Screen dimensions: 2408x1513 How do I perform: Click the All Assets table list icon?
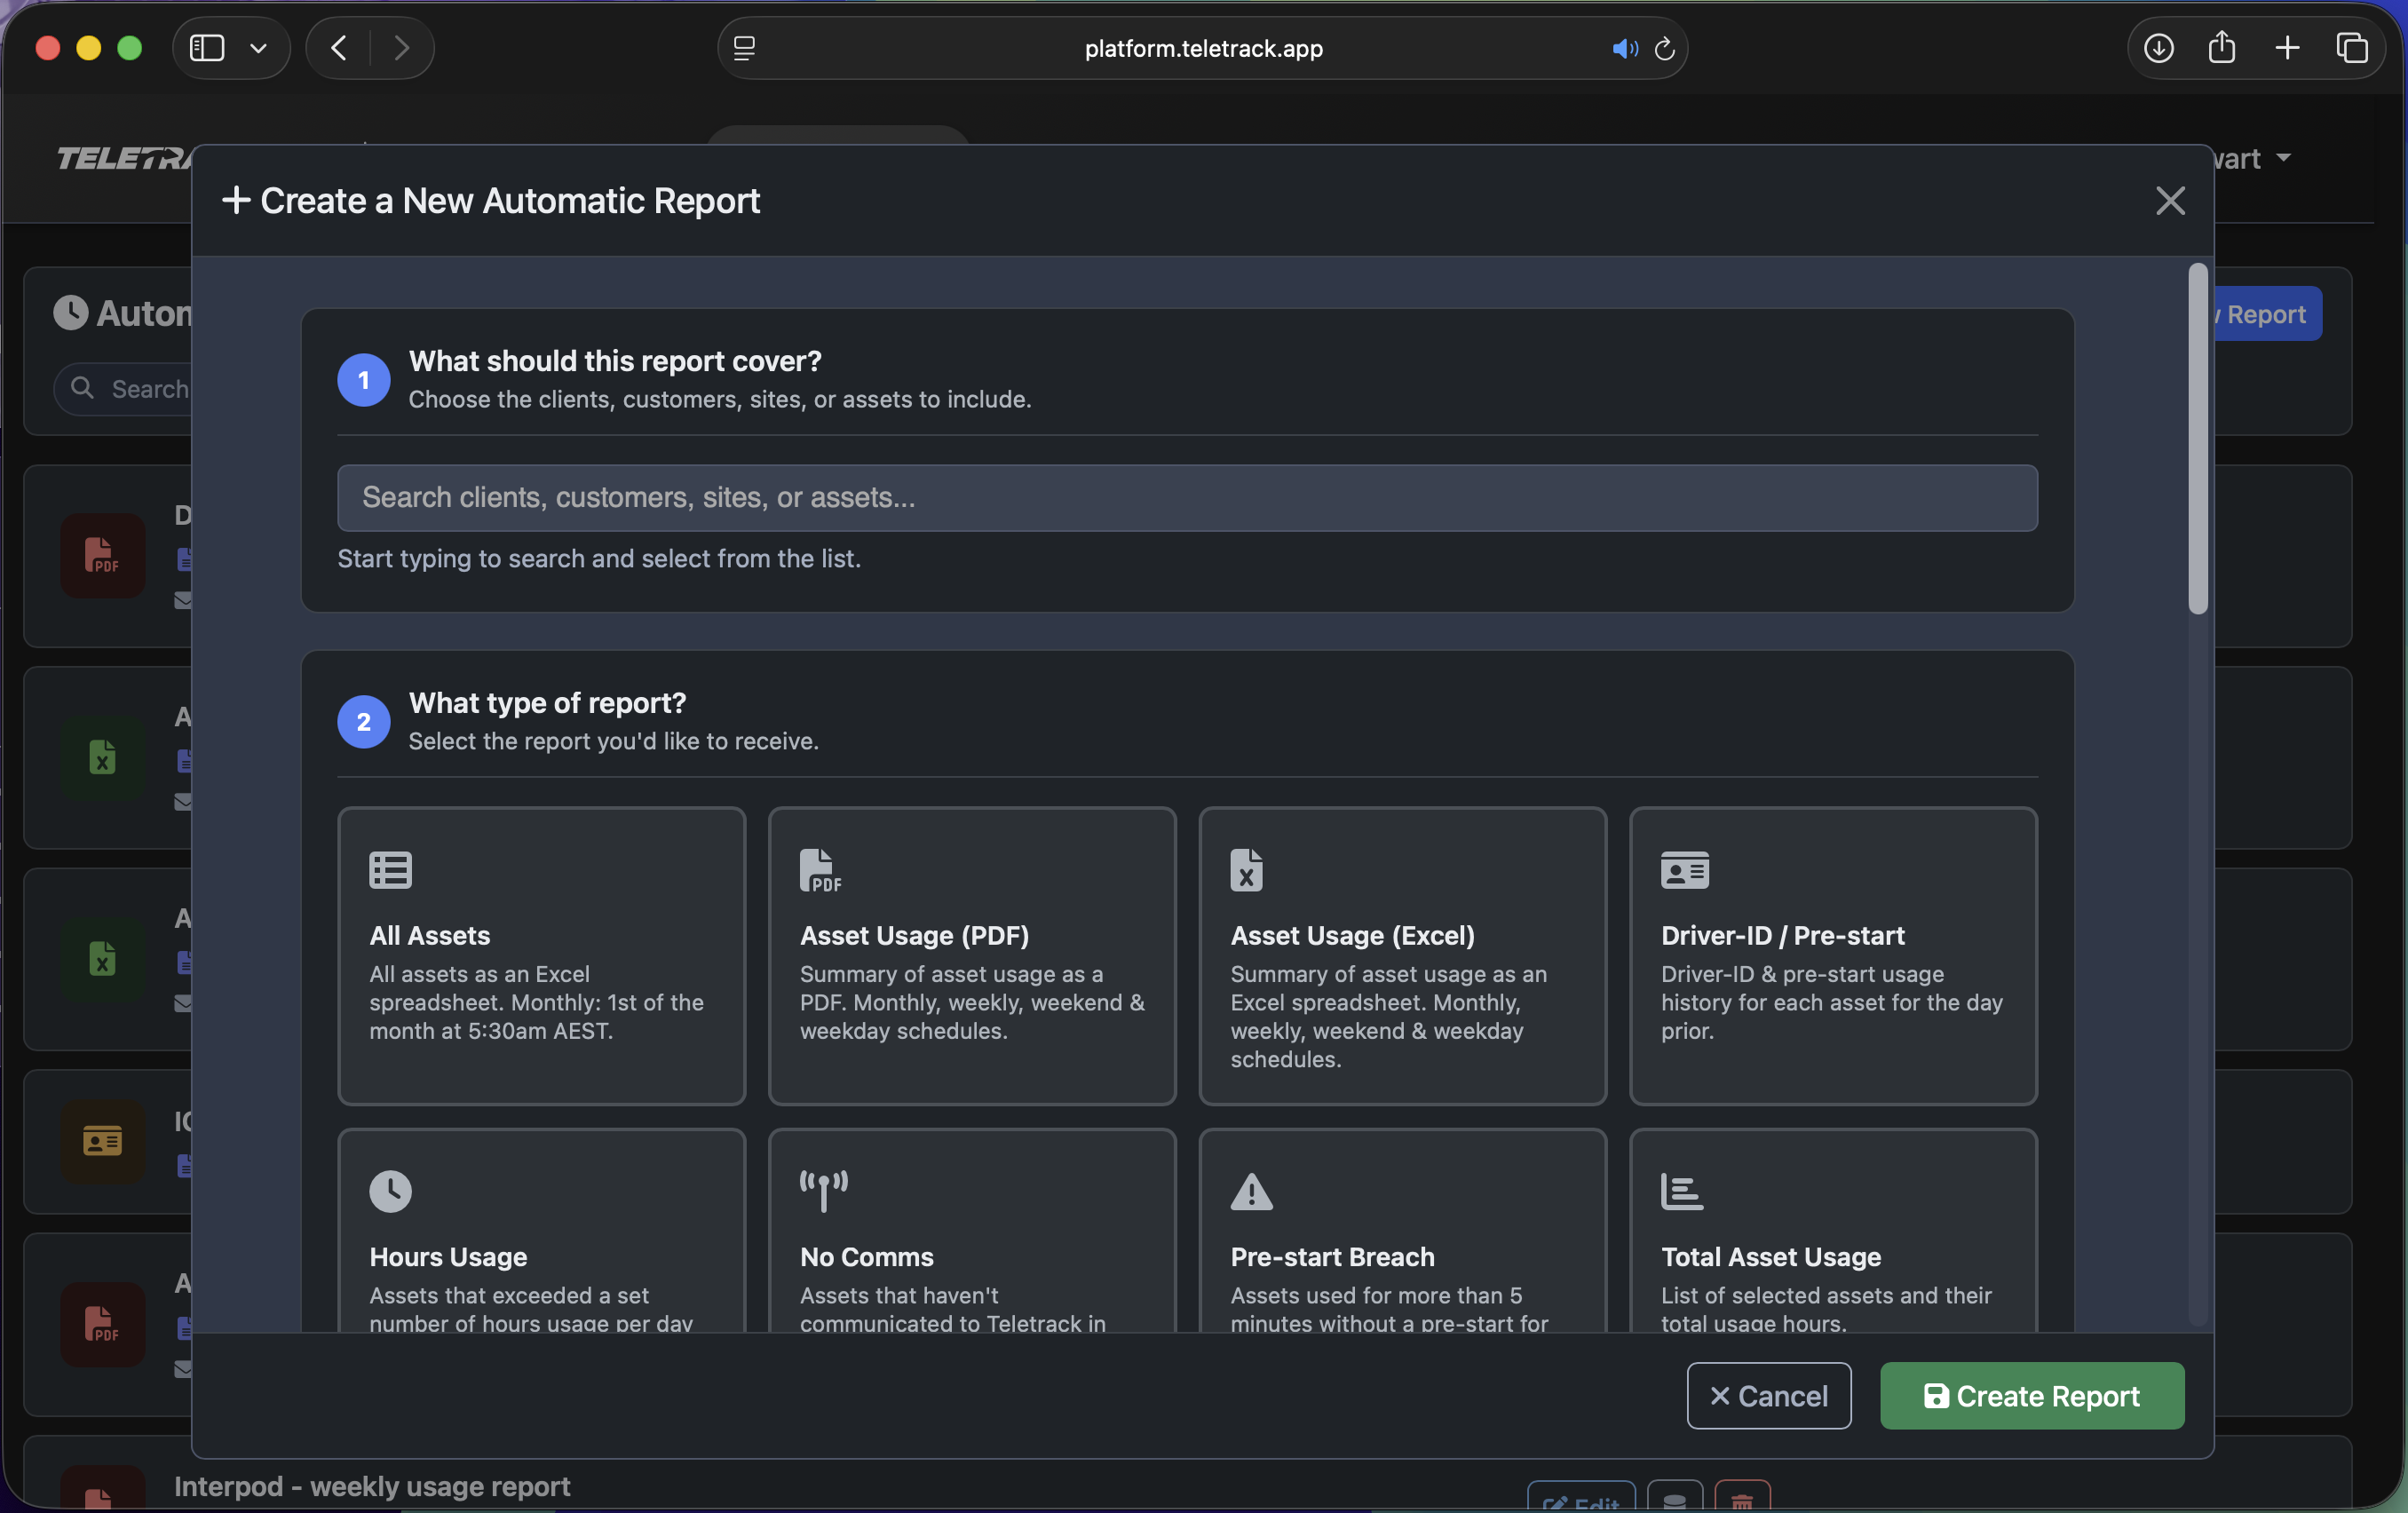click(390, 870)
